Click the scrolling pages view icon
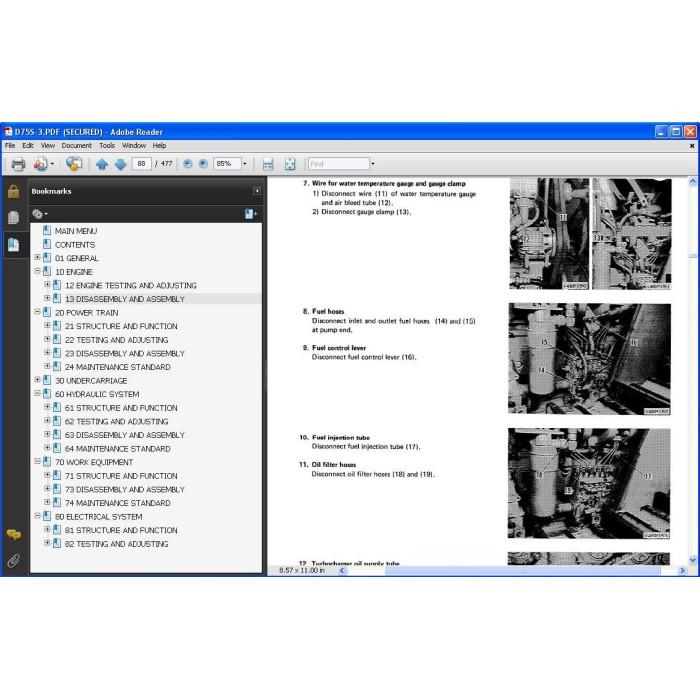Image resolution: width=700 pixels, height=700 pixels. pyautogui.click(x=268, y=164)
